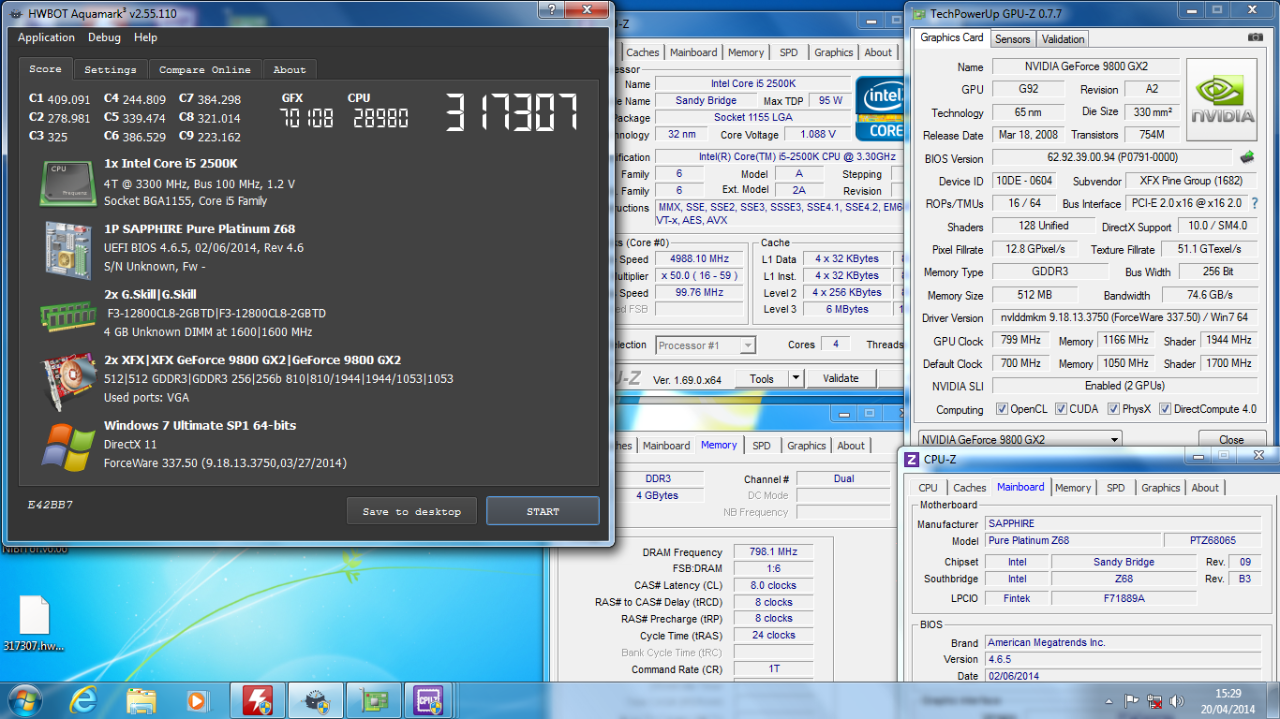Click the Close button in GPU-Z

click(x=1231, y=439)
